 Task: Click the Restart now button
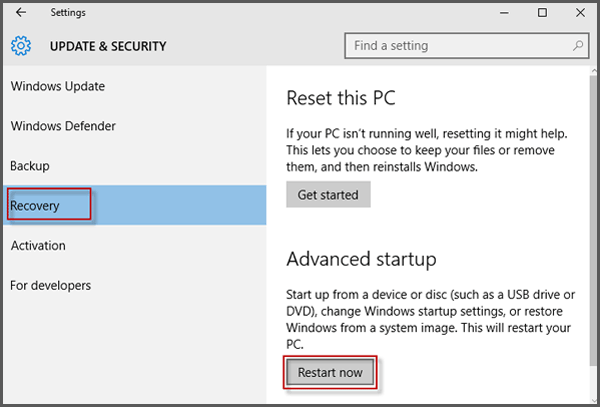pos(330,372)
